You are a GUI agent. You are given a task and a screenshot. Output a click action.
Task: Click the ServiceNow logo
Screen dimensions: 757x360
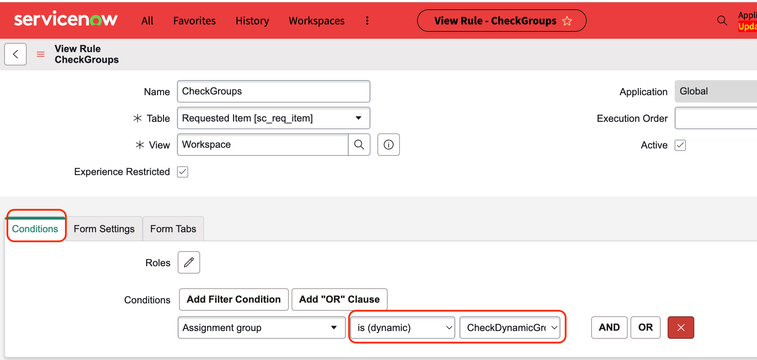point(66,20)
